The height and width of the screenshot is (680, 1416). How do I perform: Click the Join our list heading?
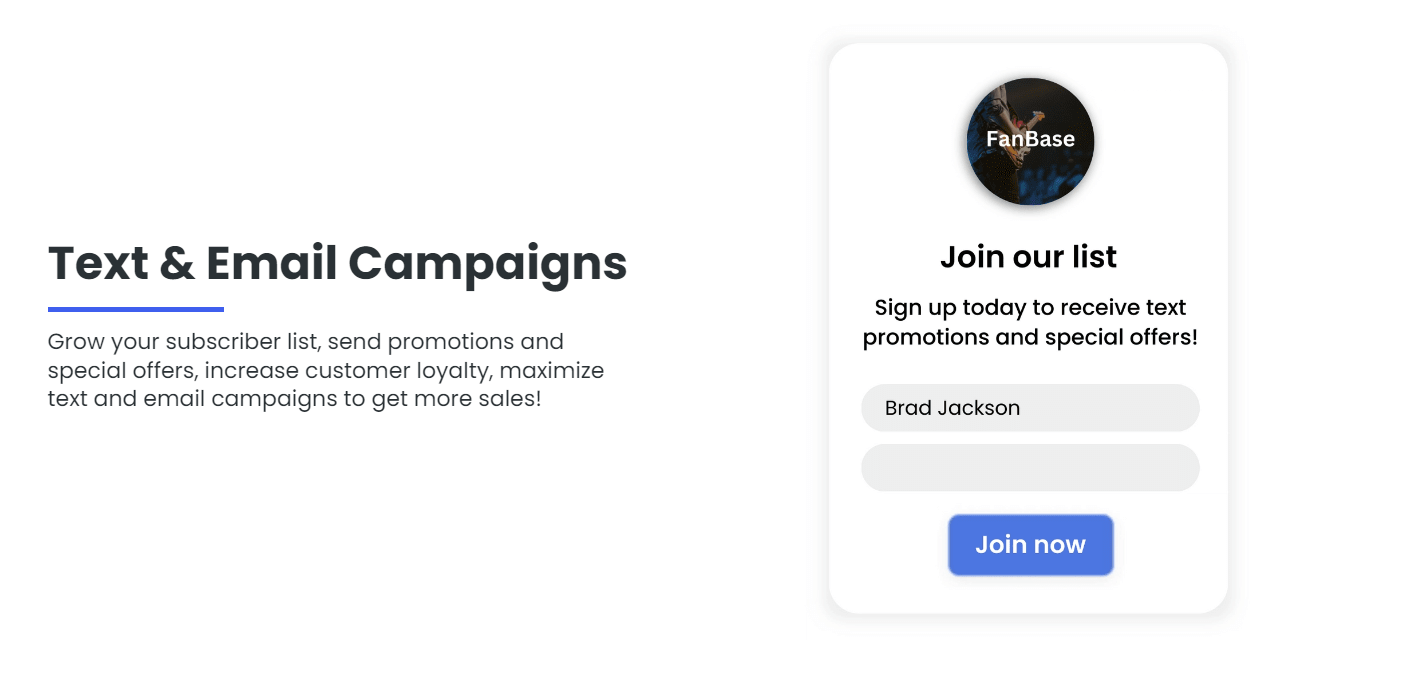[x=1029, y=257]
